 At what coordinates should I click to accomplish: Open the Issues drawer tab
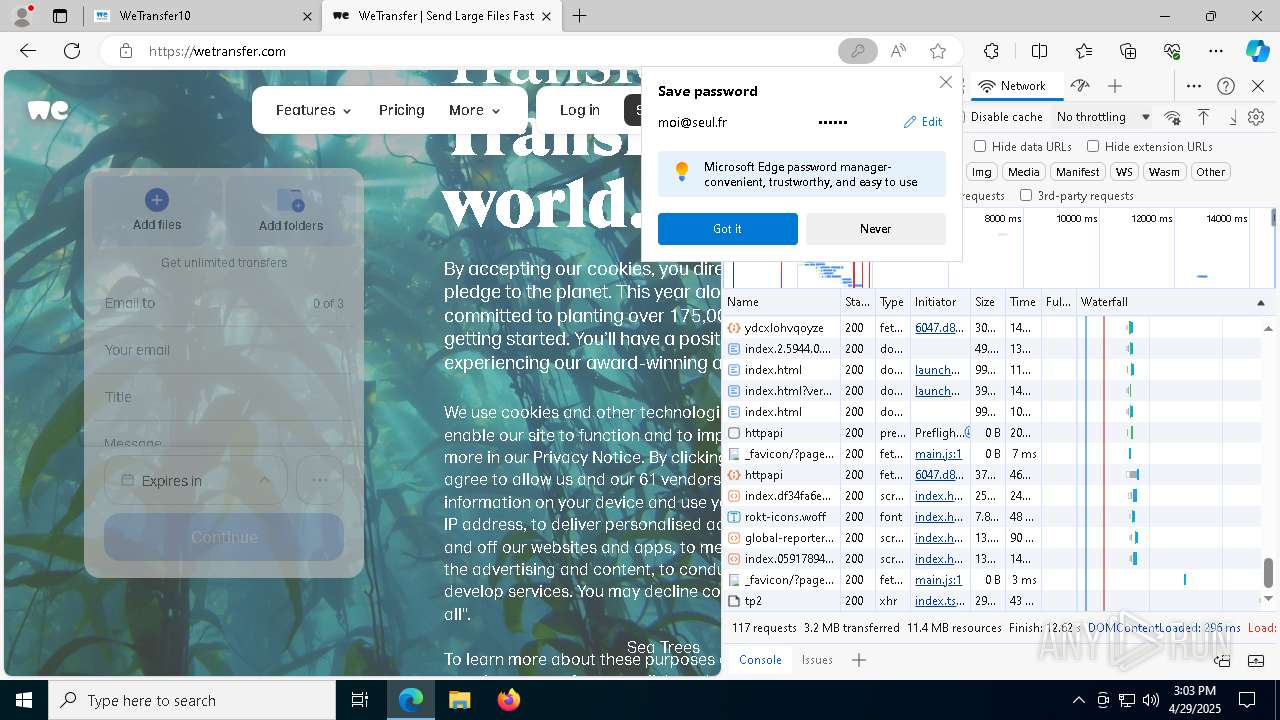point(817,660)
